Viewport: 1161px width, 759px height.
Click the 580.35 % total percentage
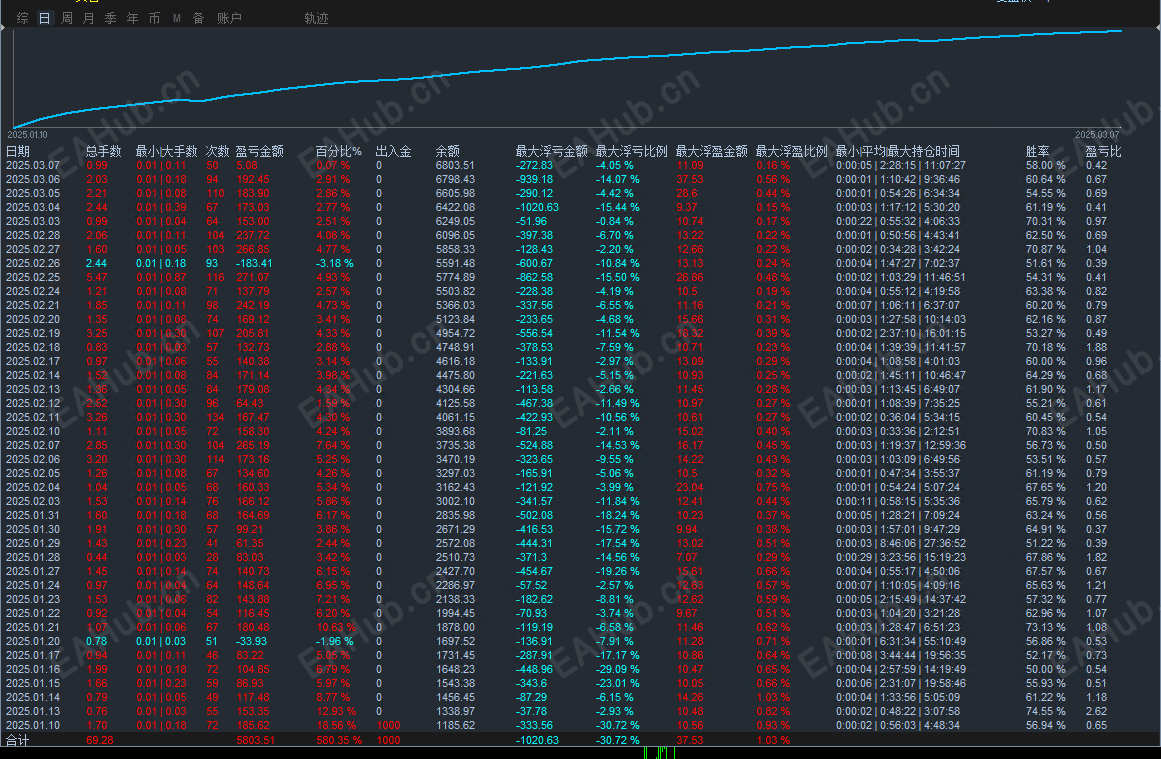point(339,740)
